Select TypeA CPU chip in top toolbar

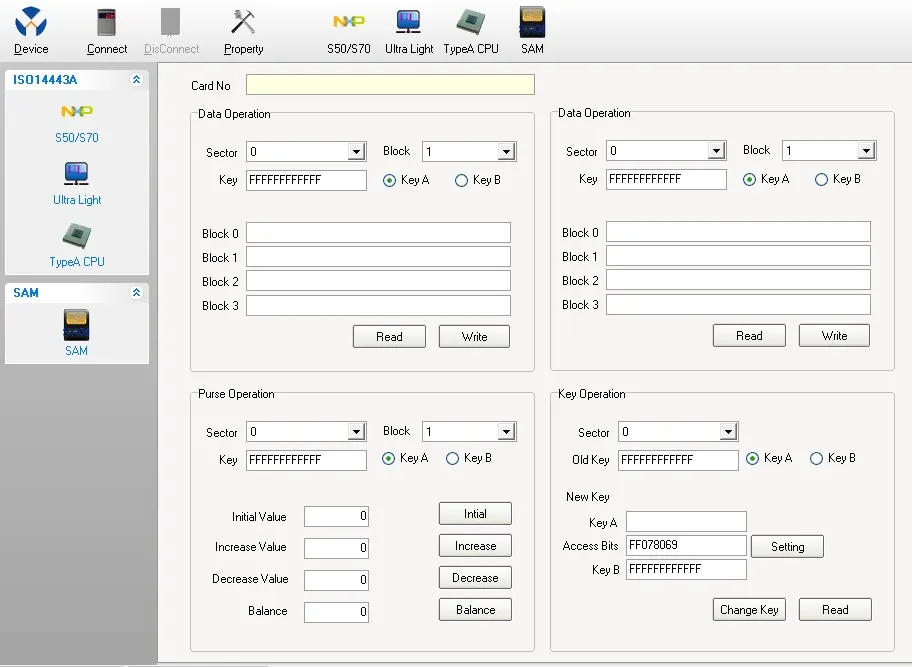(x=470, y=30)
